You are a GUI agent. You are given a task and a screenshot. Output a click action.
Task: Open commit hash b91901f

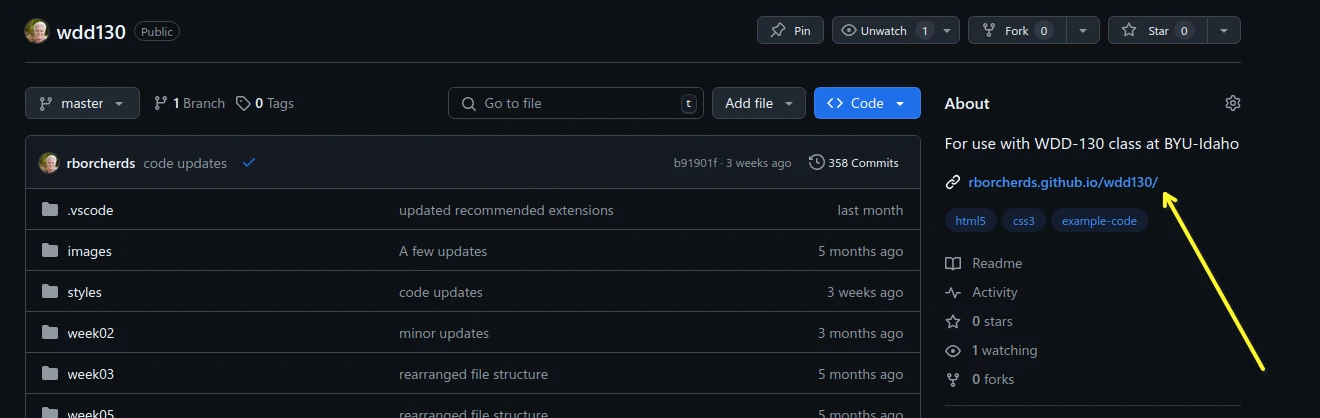tap(696, 163)
